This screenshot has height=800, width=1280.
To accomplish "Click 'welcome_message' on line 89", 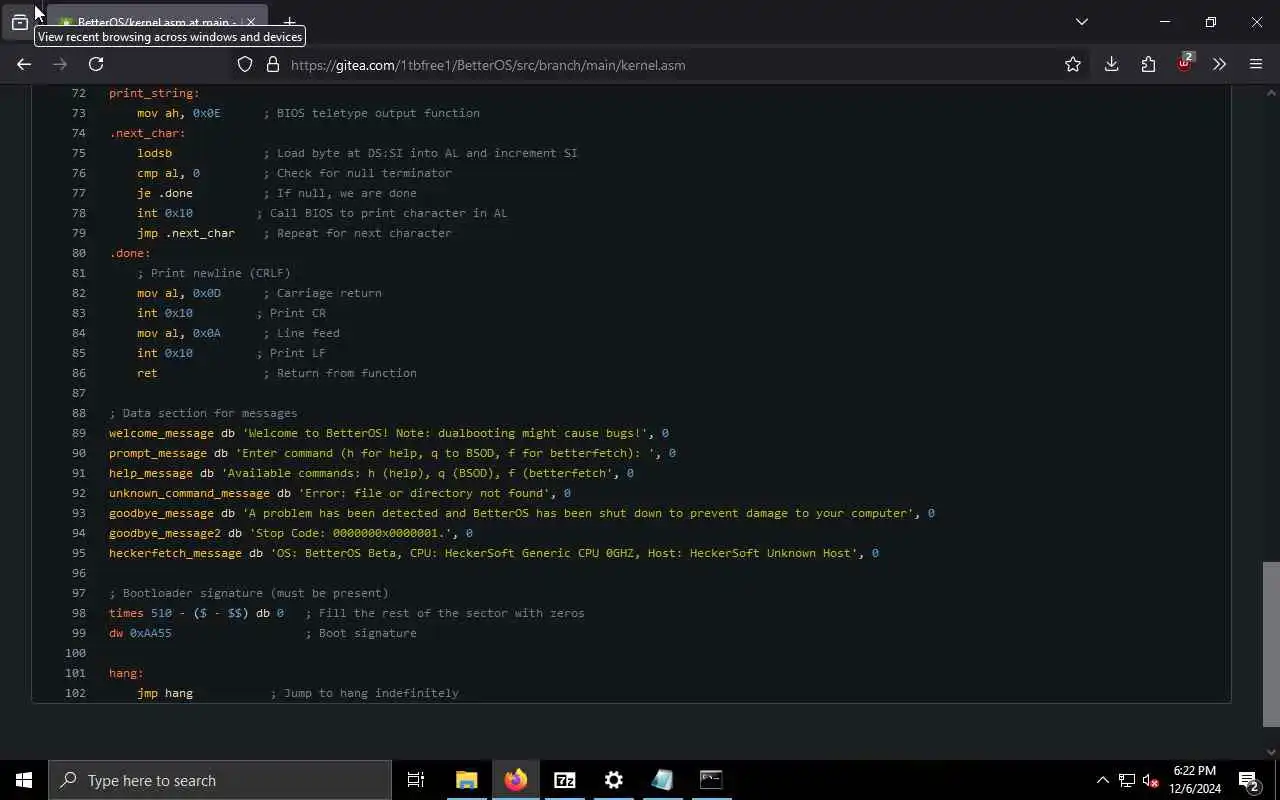I will 161,433.
